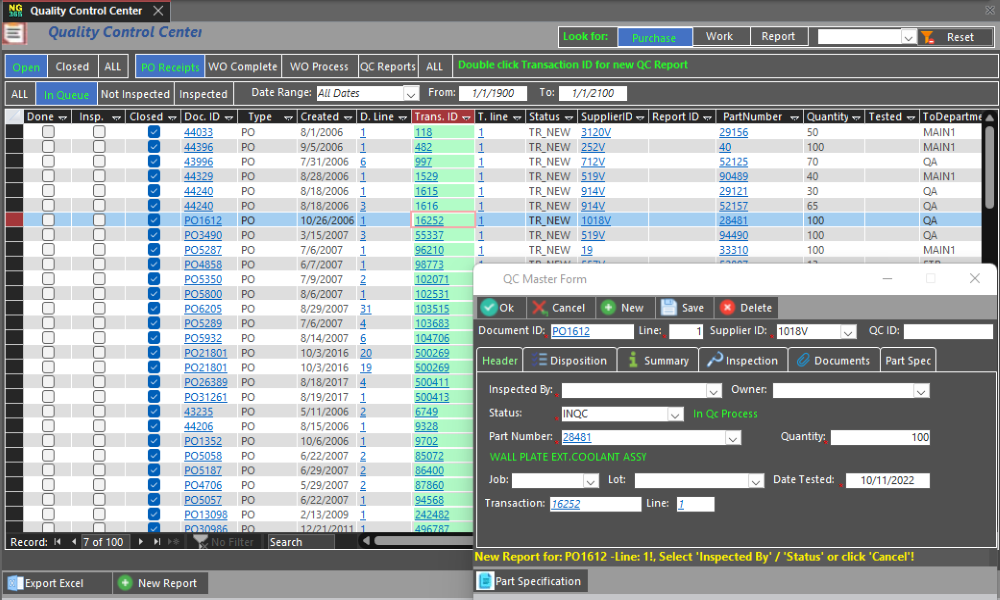Click the red Cancel X icon

[540, 308]
